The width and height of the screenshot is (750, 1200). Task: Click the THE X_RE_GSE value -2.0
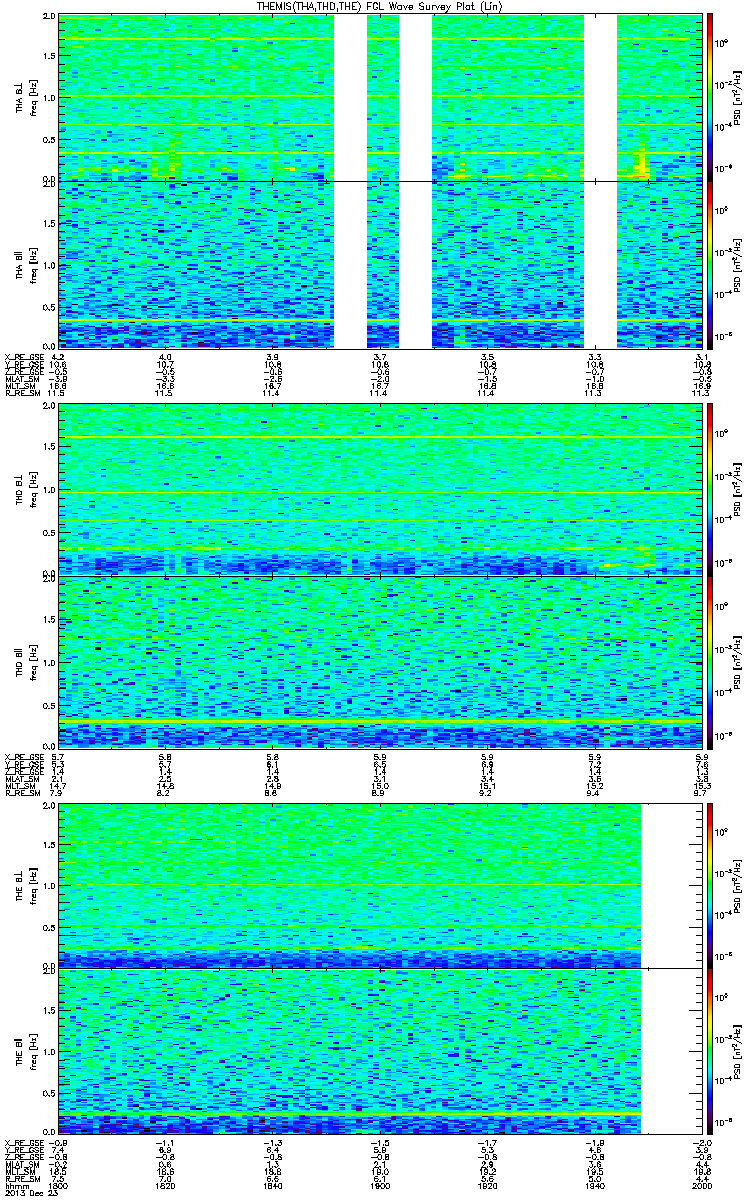click(701, 1142)
